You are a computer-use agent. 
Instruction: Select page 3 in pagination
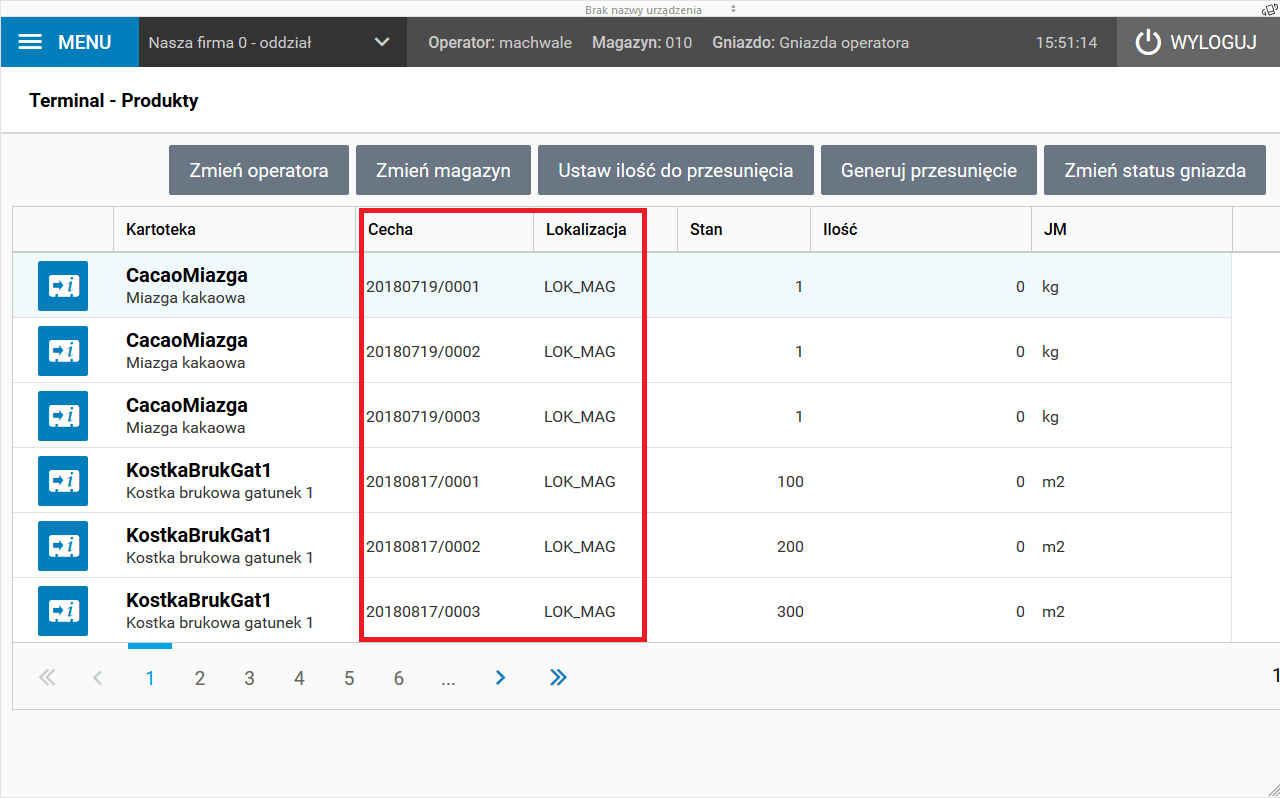point(249,678)
